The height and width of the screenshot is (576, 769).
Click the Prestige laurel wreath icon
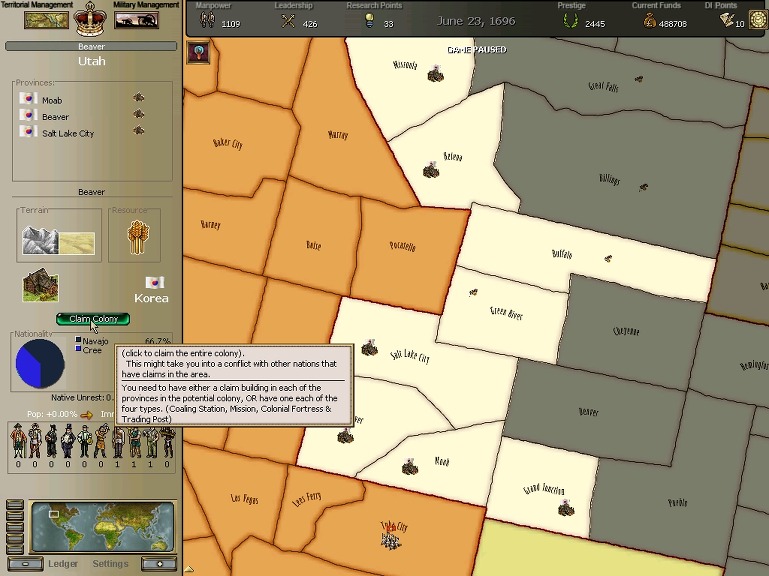click(x=570, y=21)
